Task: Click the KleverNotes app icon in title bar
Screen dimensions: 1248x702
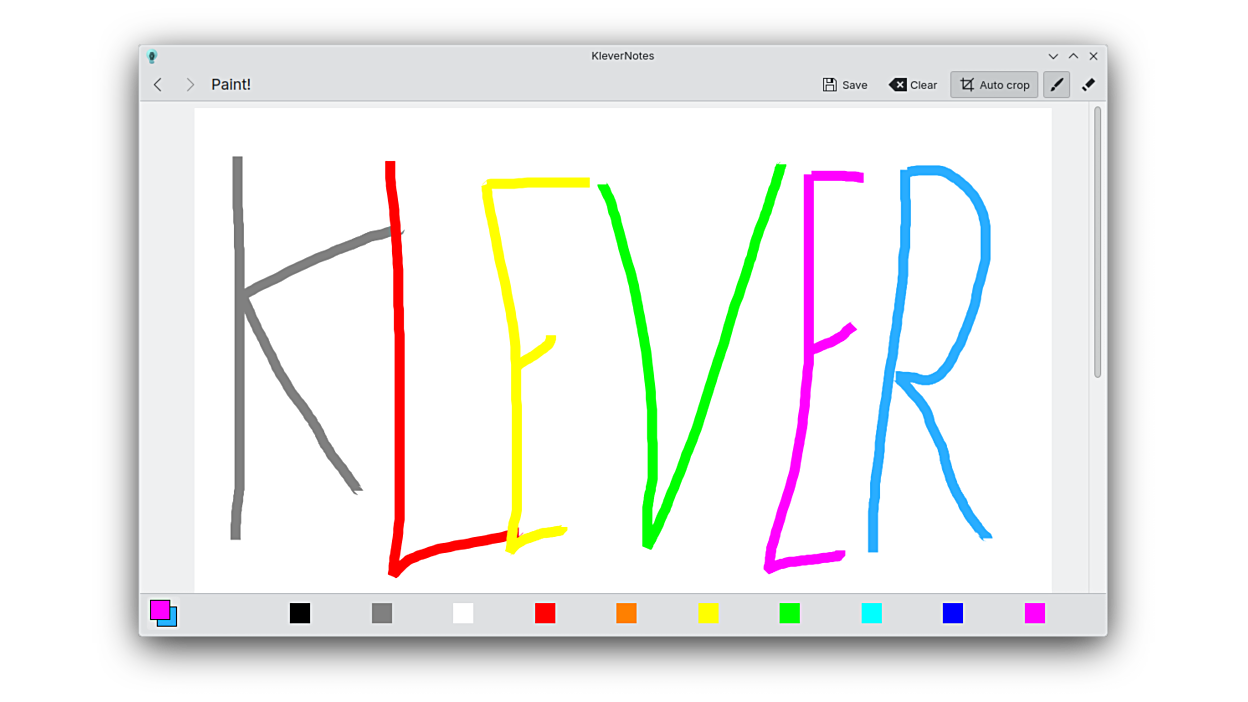Action: tap(152, 57)
